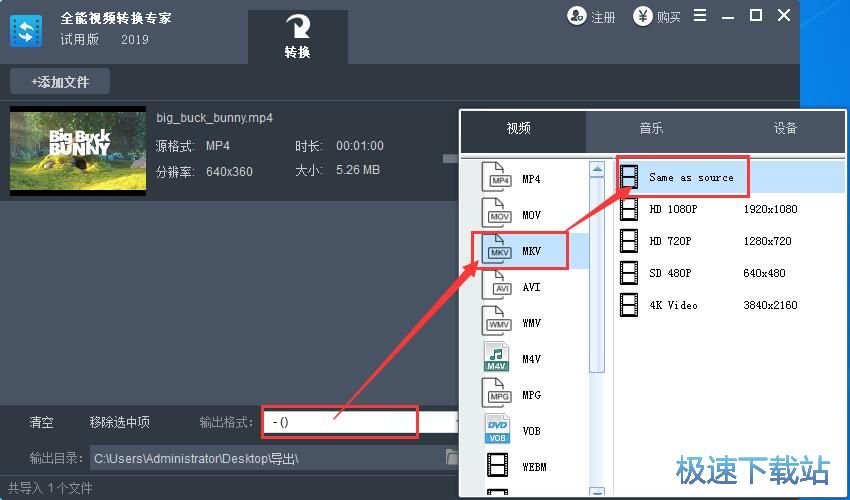Click the 清空 clear list button
850x500 pixels.
[42, 422]
